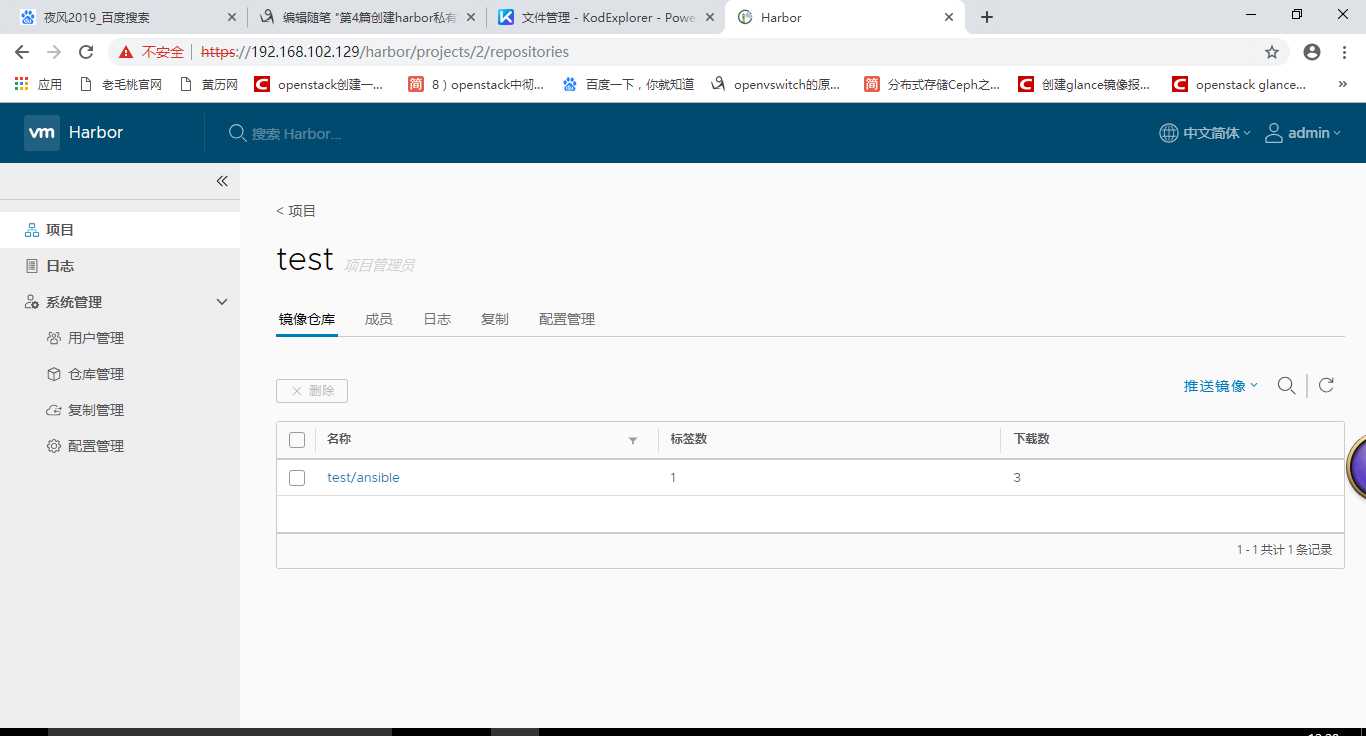
Task: Open the name column filter icon
Action: (632, 440)
